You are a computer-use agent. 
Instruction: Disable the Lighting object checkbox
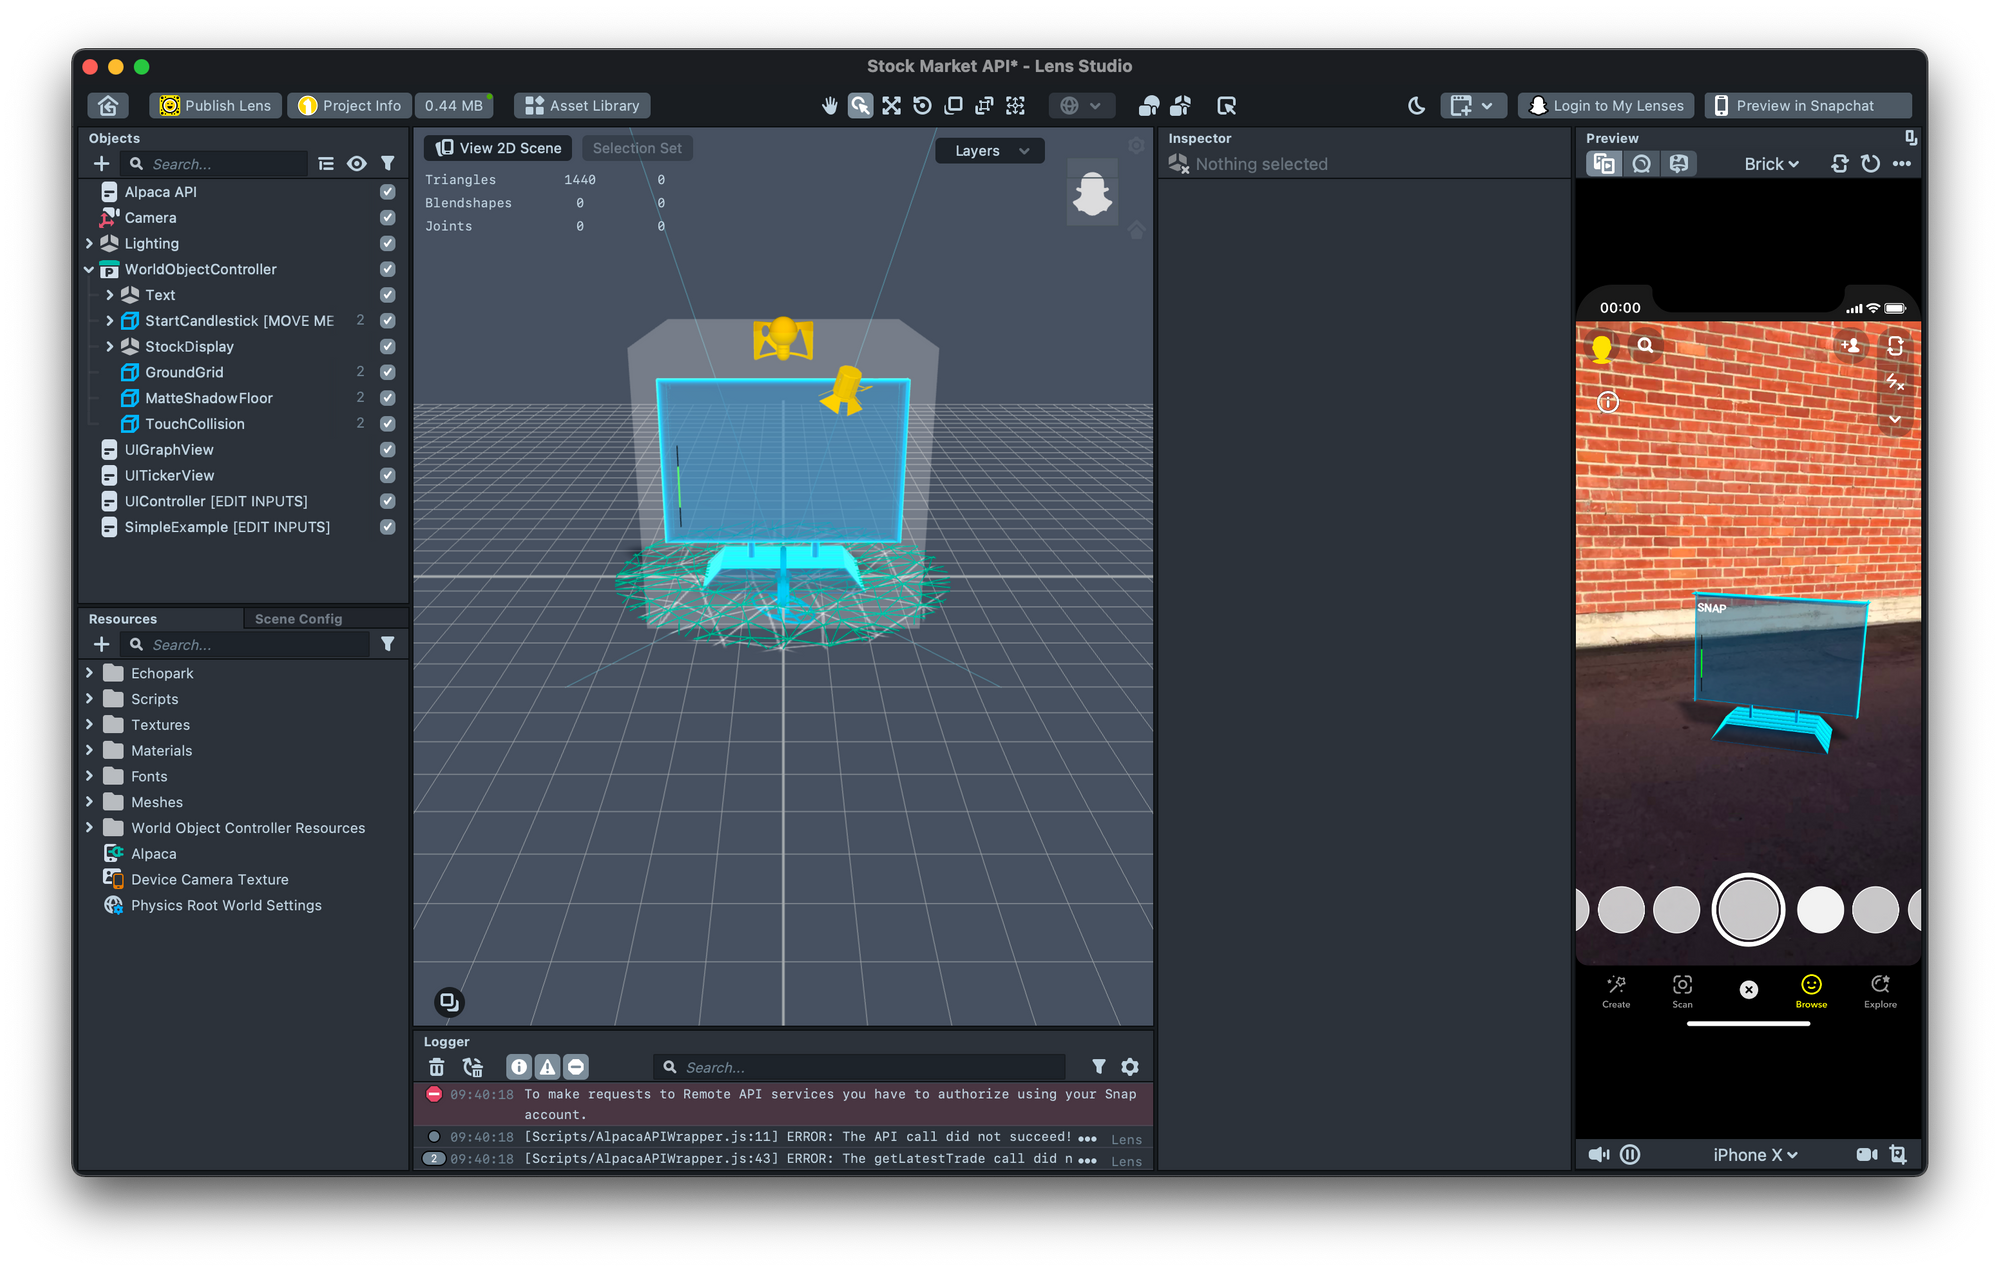[388, 244]
